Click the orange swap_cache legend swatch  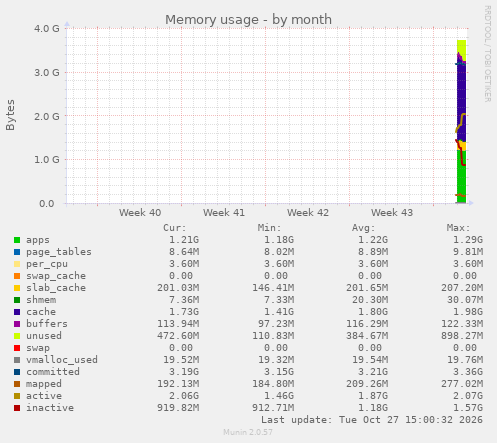(x=17, y=276)
